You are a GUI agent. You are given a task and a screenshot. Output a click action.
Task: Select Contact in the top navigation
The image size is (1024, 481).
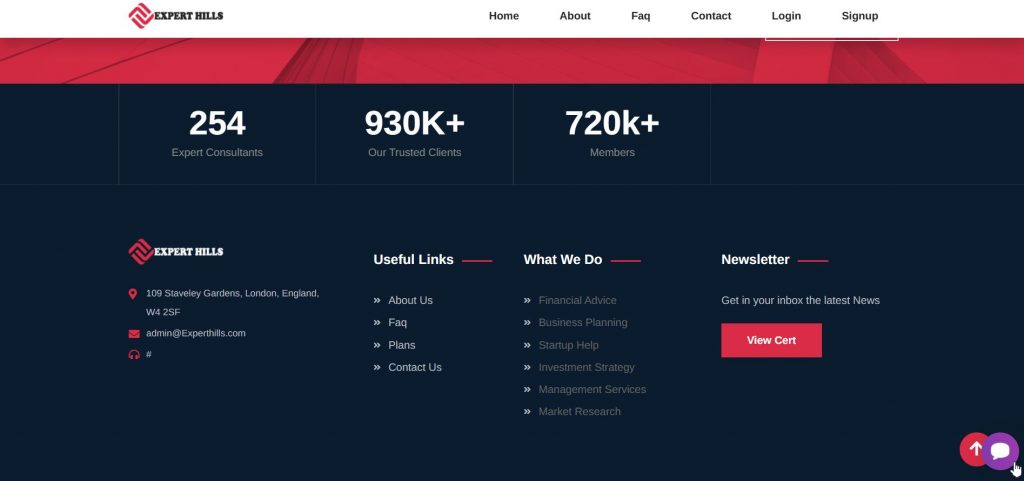pyautogui.click(x=711, y=16)
